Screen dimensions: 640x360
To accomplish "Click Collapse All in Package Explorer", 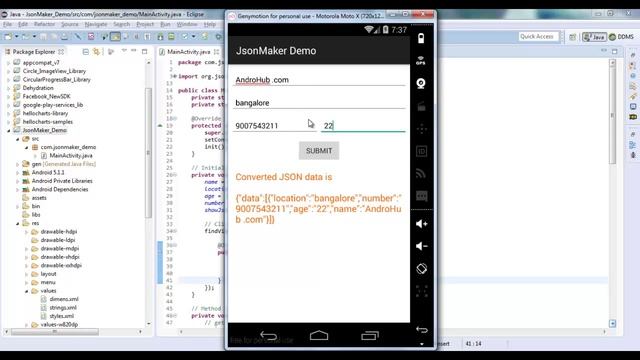I will tap(86, 52).
